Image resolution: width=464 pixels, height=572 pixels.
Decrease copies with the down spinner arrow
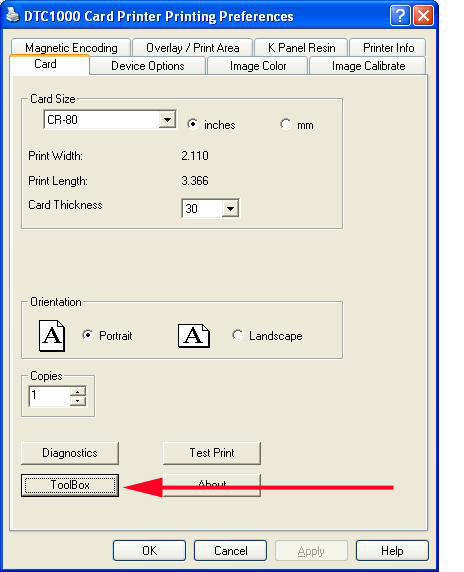point(78,401)
